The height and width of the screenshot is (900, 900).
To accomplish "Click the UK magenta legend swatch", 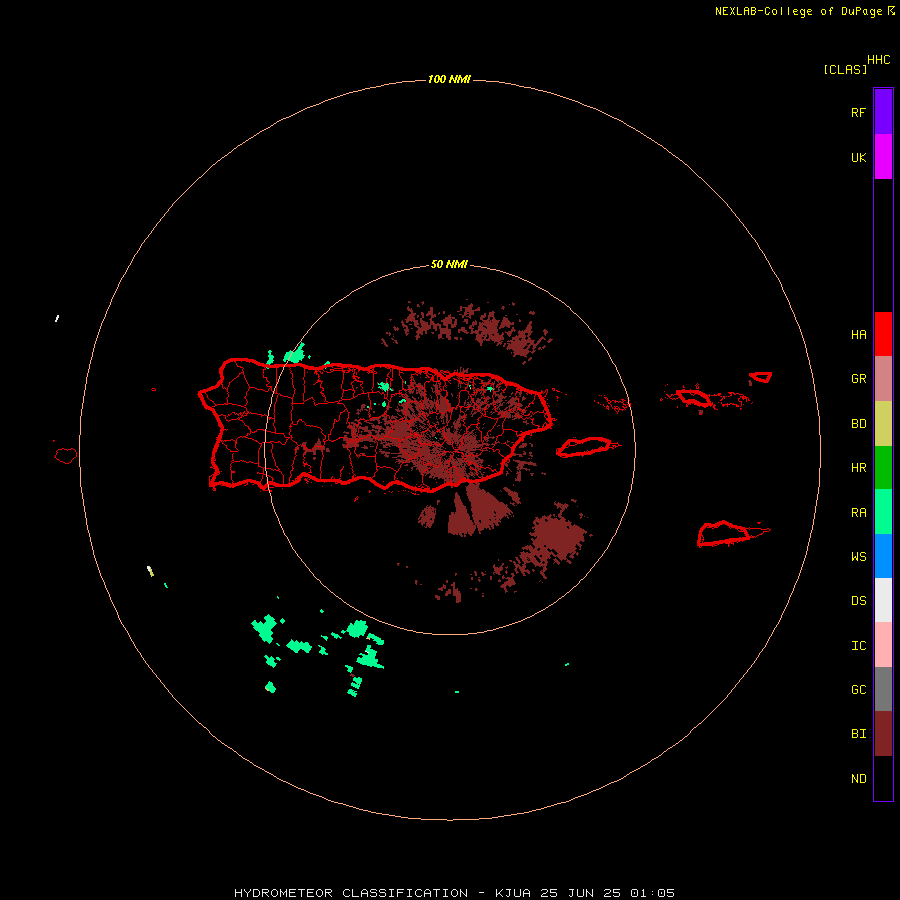I will [883, 157].
